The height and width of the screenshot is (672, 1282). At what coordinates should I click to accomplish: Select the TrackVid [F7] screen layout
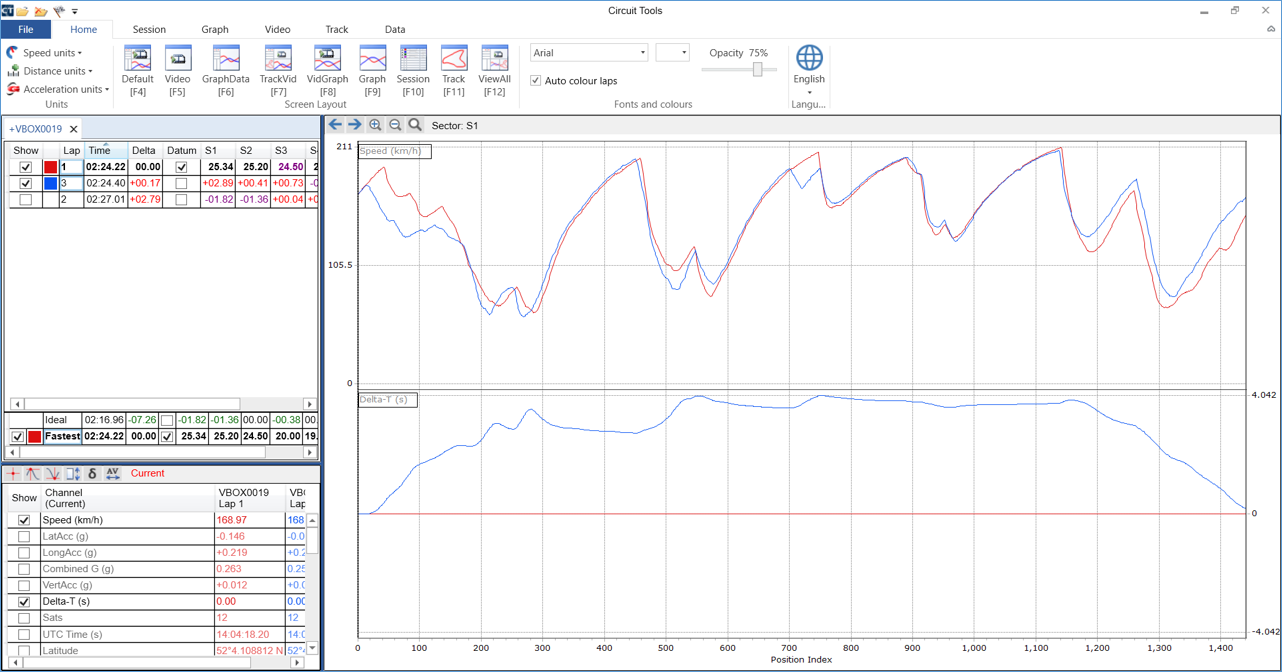[278, 70]
